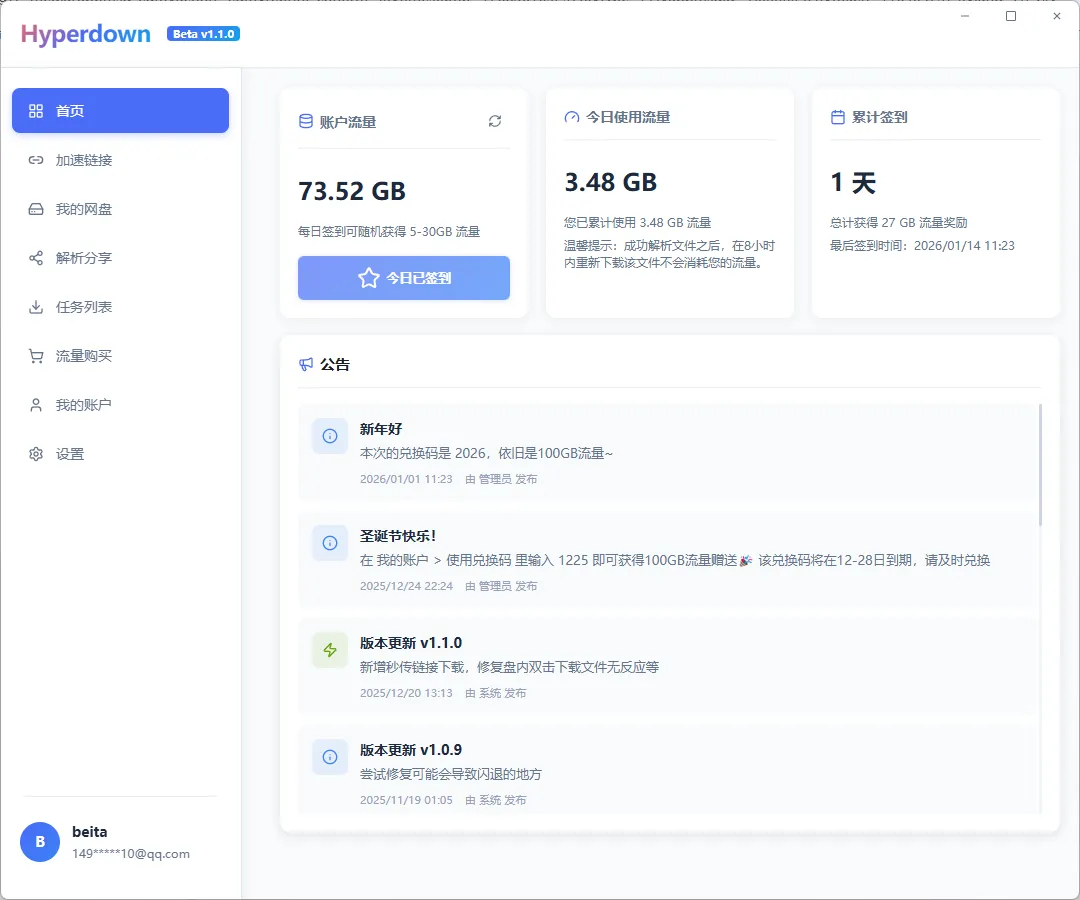Minimize the Hyperdown window
The height and width of the screenshot is (900, 1080).
click(x=965, y=16)
